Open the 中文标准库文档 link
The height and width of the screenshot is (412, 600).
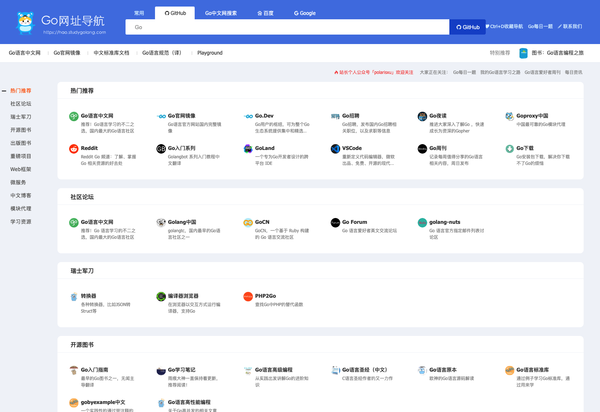point(111,53)
